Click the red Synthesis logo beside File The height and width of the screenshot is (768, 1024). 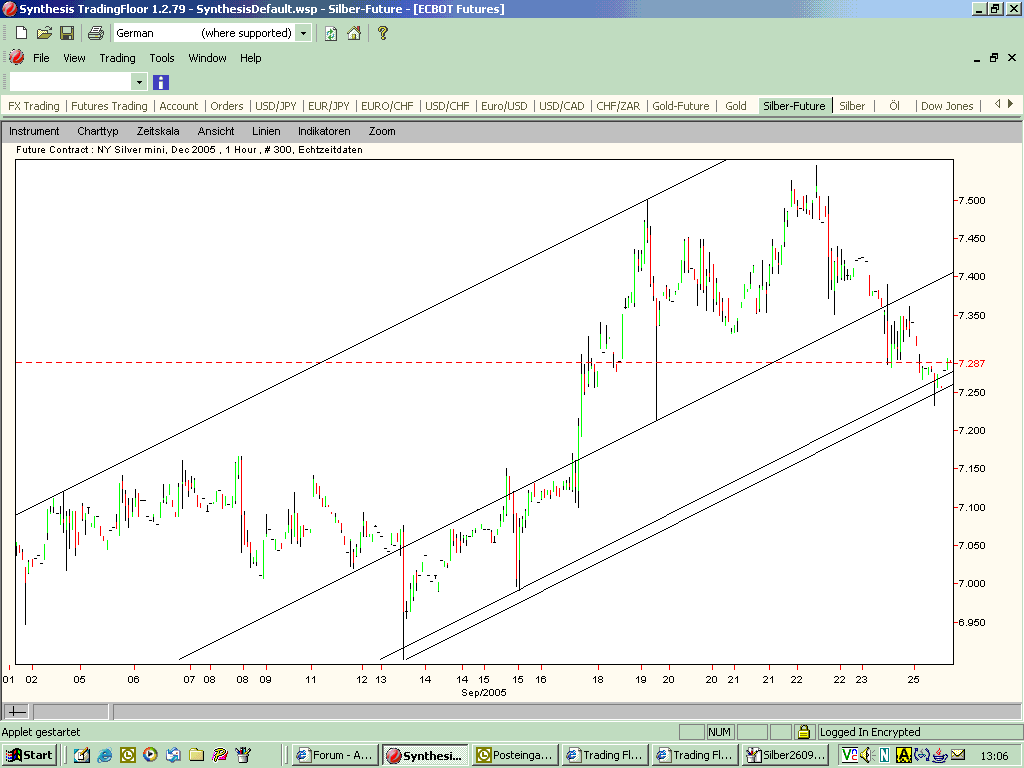(16, 57)
